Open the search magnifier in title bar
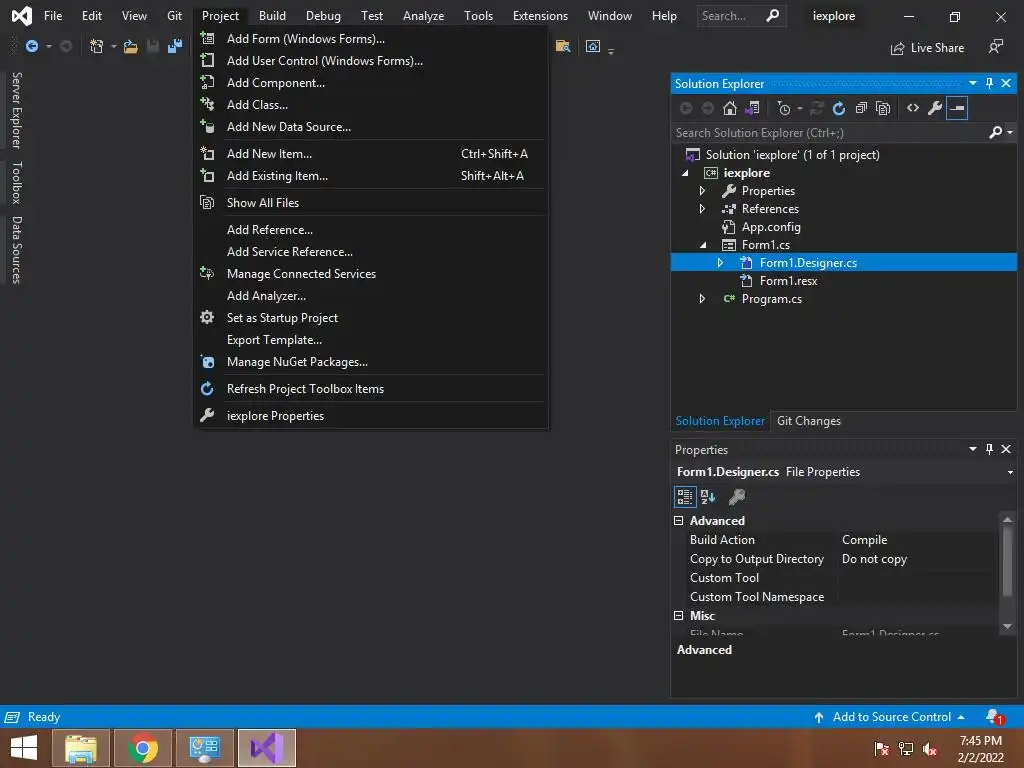 click(773, 16)
